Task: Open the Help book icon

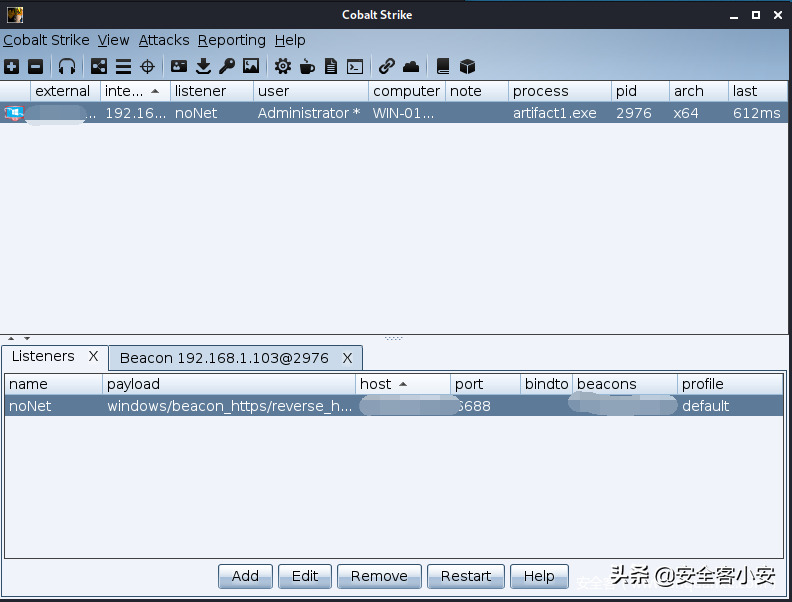Action: 443,66
